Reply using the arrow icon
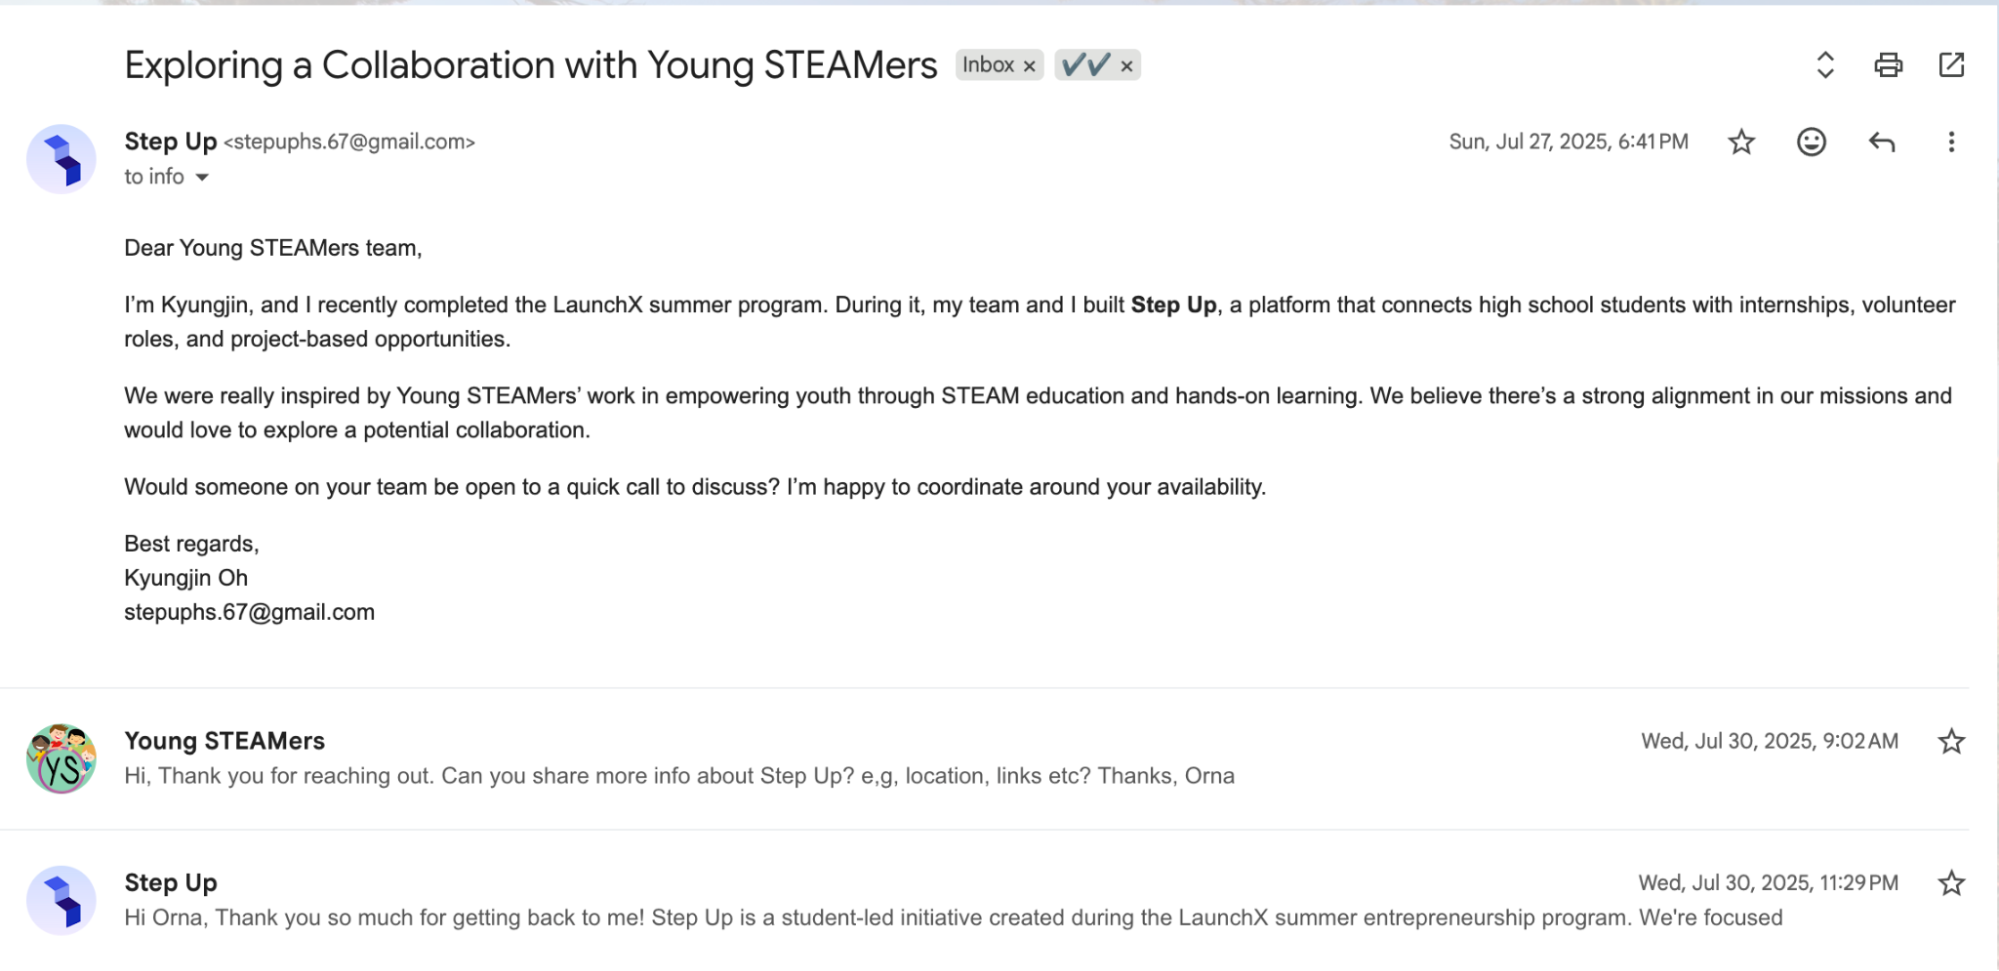Image resolution: width=1999 pixels, height=971 pixels. coord(1881,142)
